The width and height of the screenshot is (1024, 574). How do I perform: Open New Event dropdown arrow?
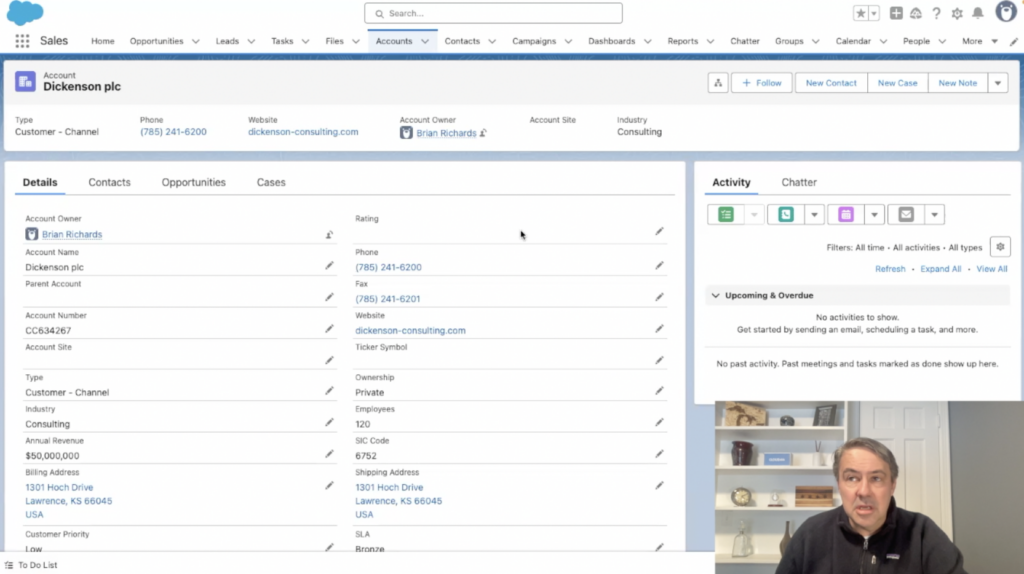click(874, 215)
